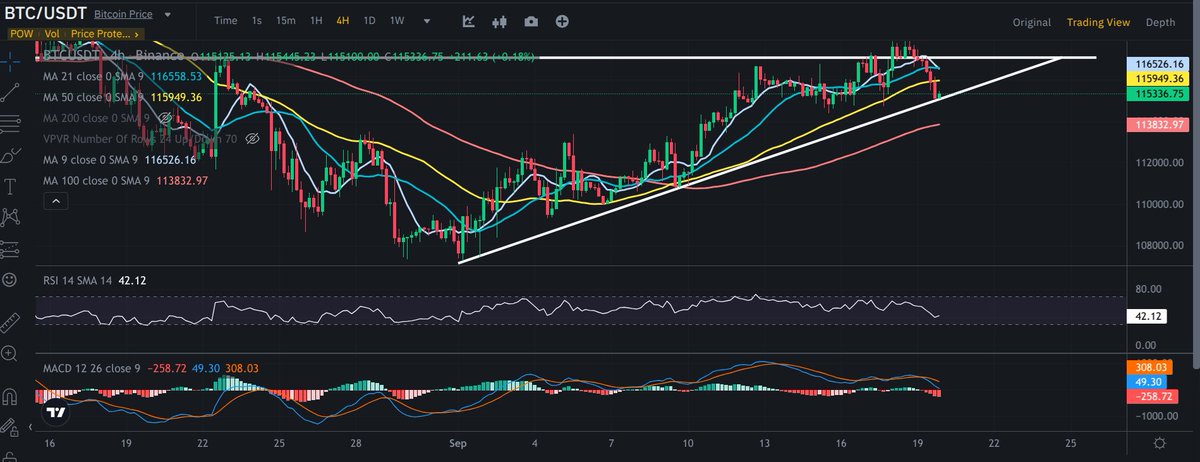Viewport: 1200px width, 462px height.
Task: Select the 1H interval
Action: point(316,21)
